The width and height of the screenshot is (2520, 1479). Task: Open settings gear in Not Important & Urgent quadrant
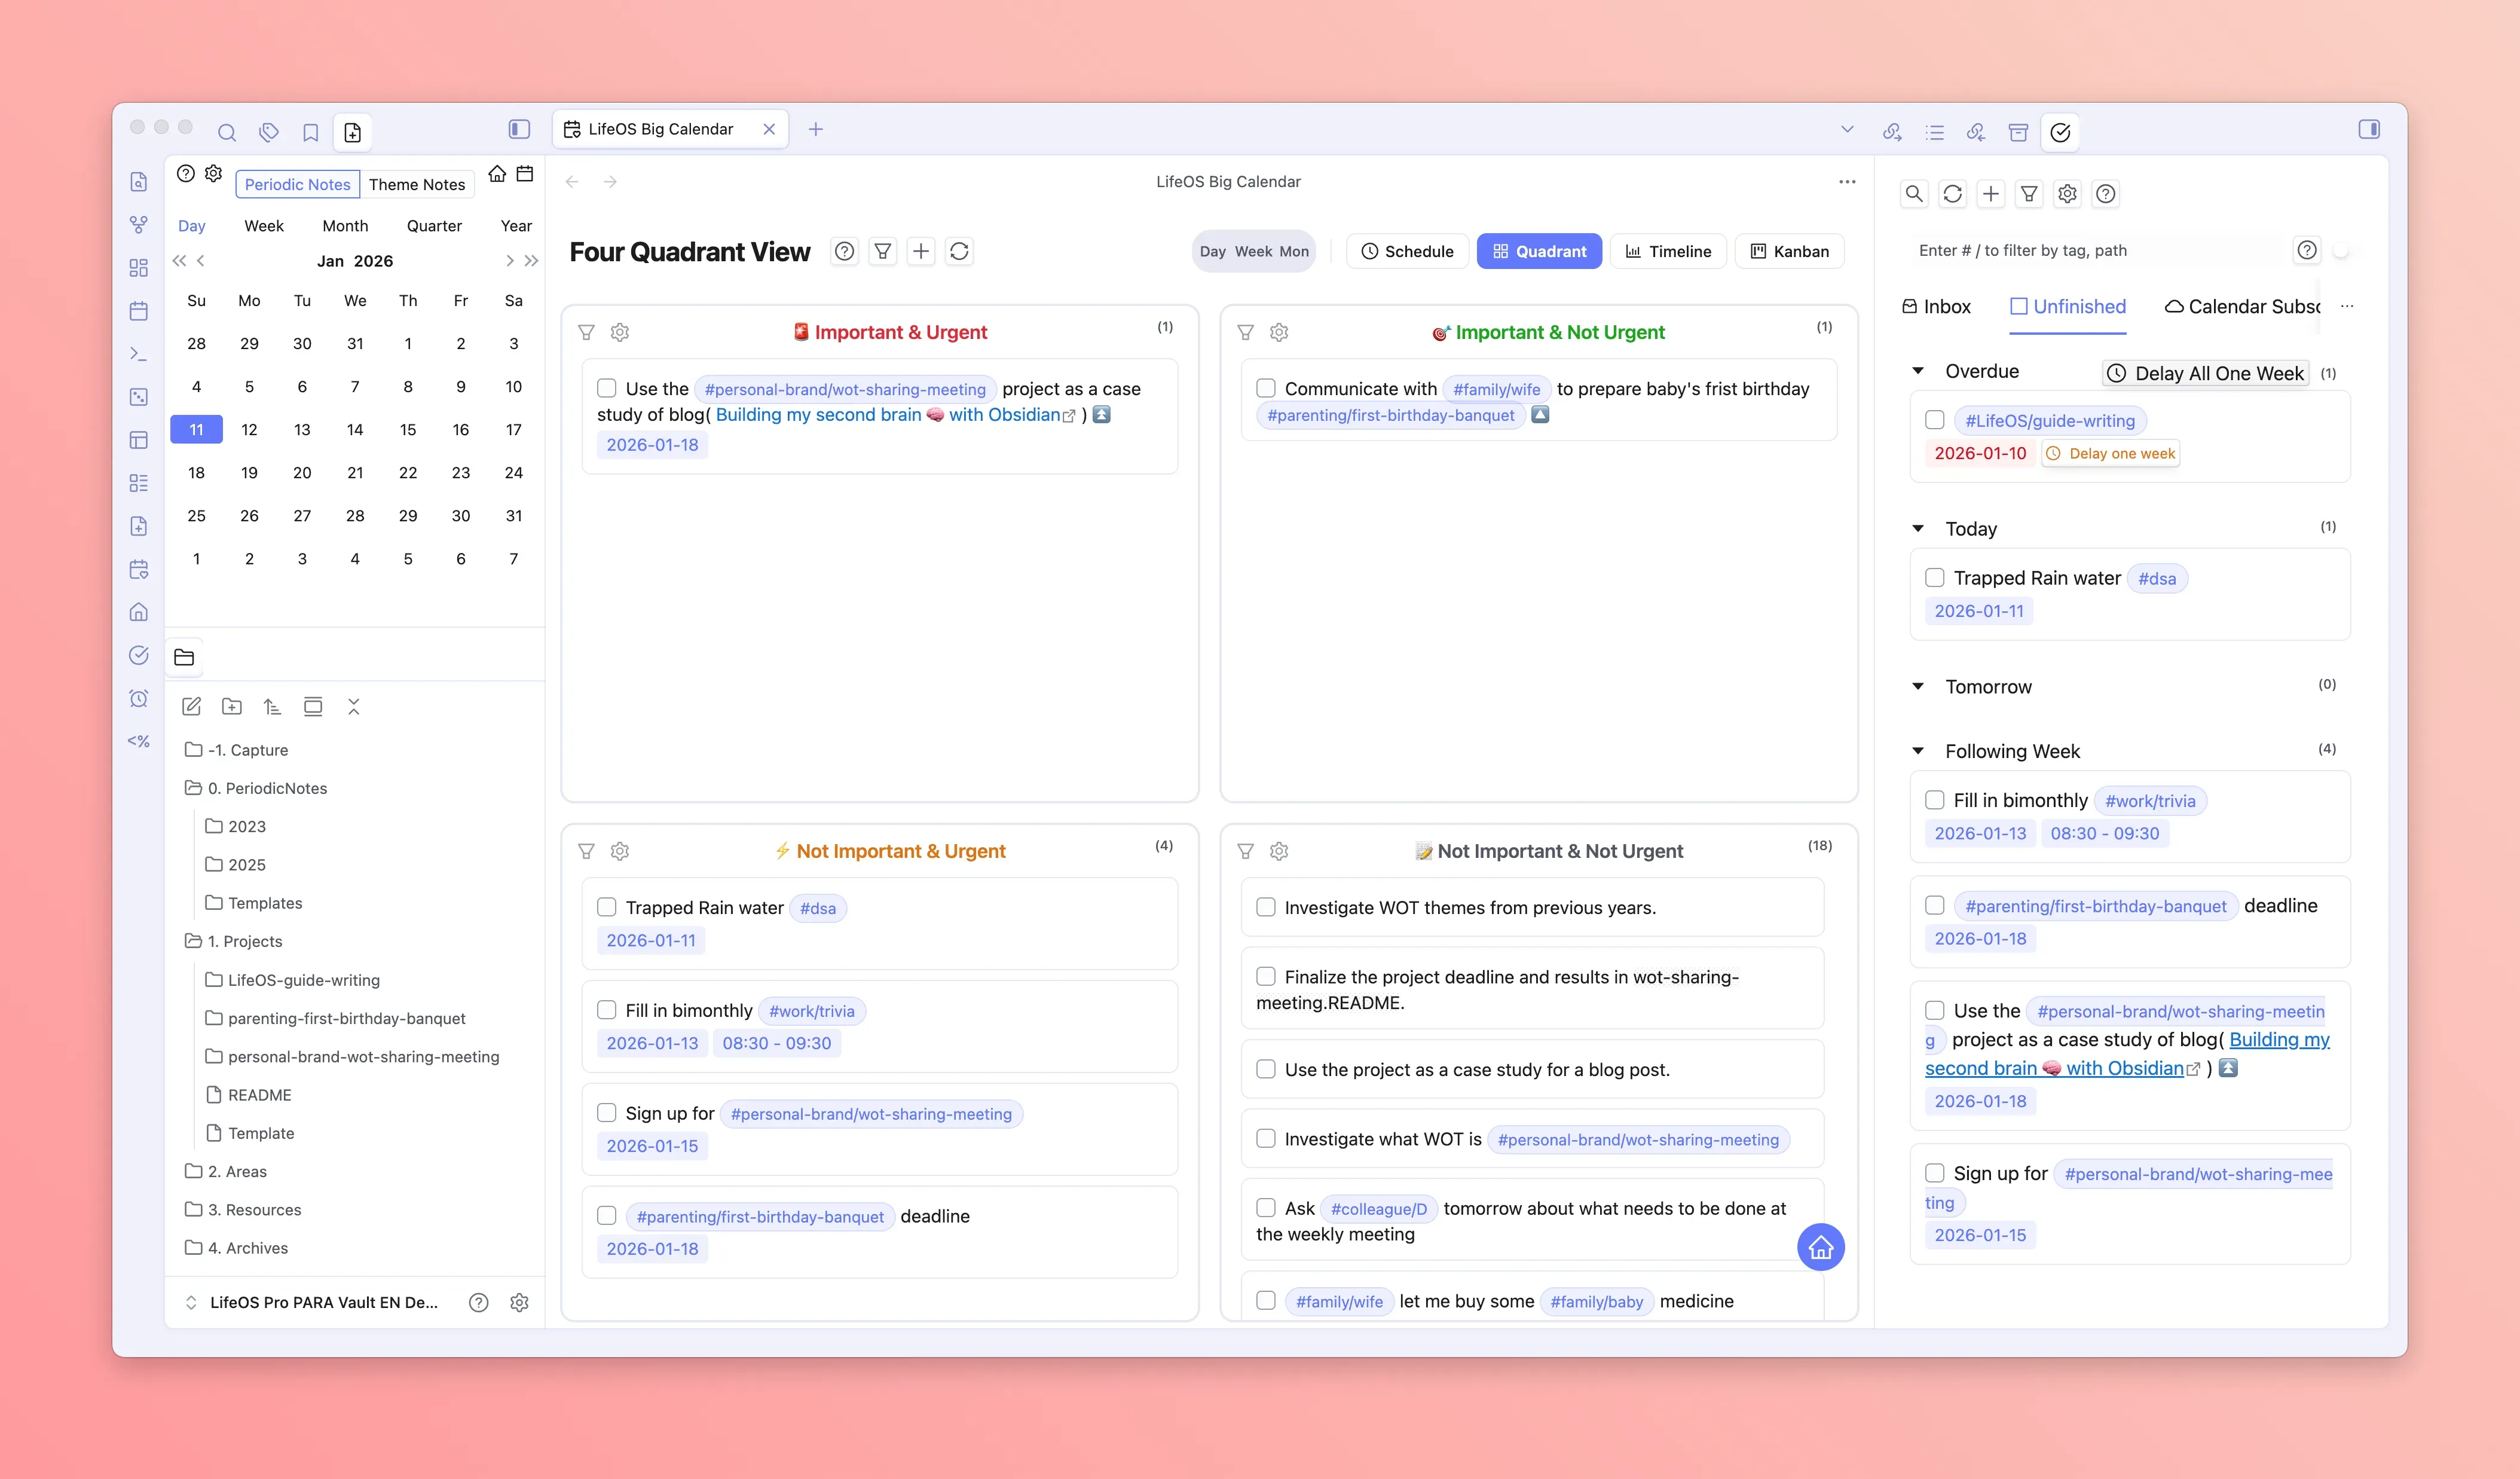coord(620,851)
